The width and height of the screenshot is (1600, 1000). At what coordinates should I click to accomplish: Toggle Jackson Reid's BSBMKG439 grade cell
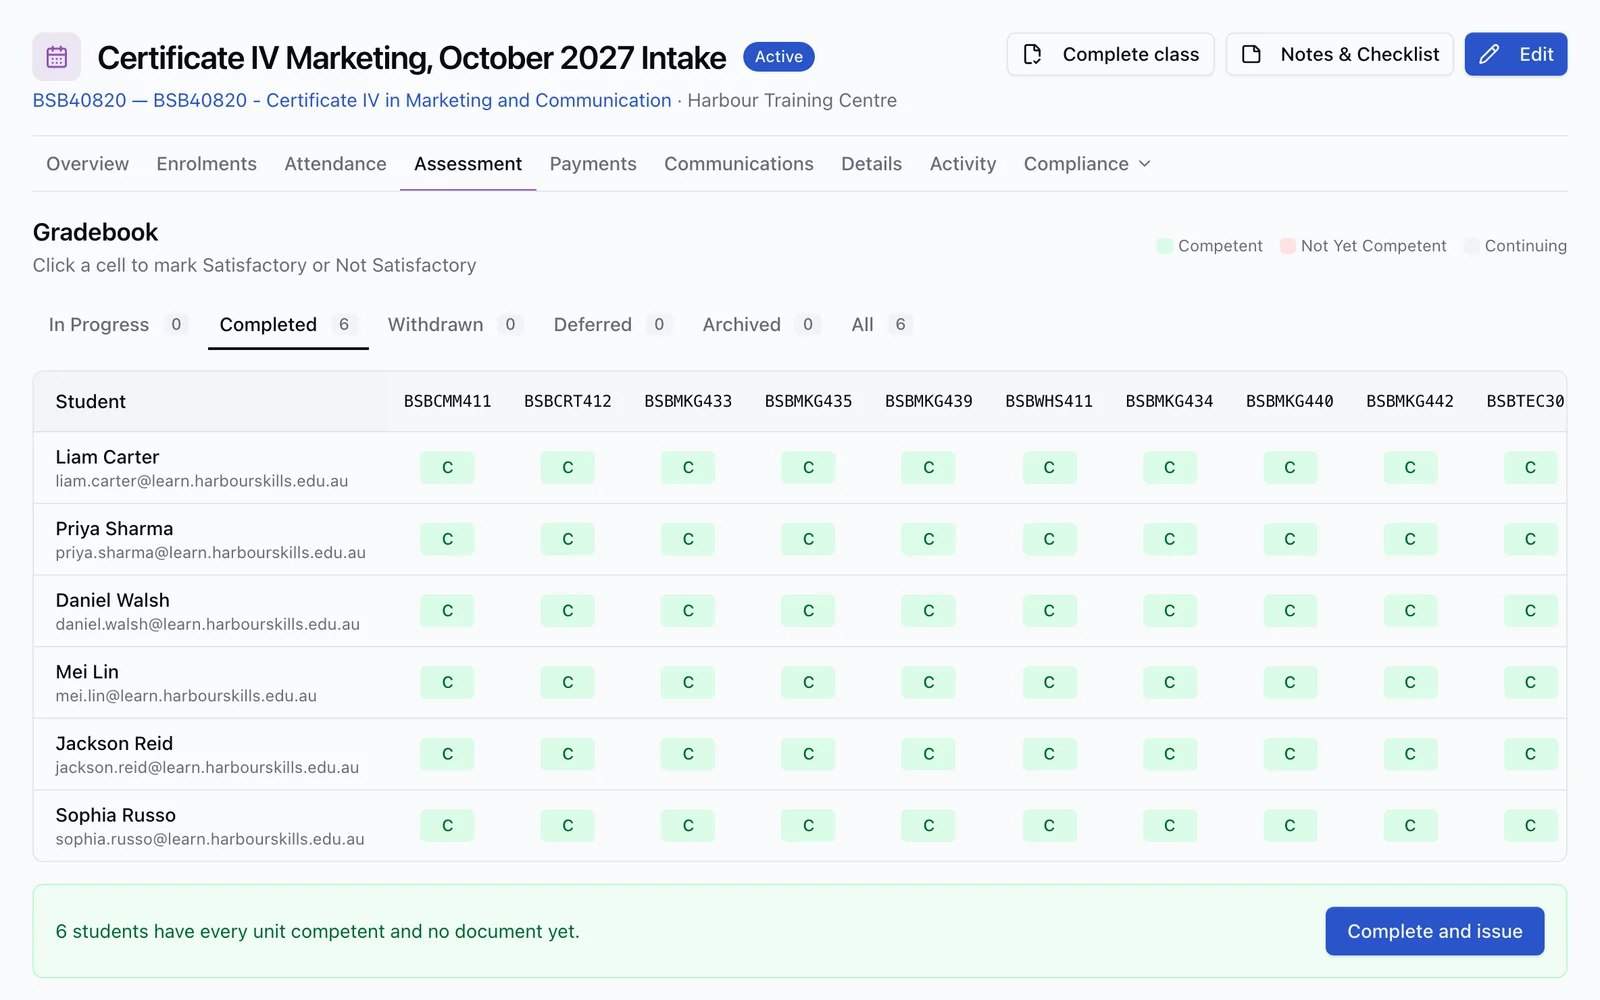pyautogui.click(x=928, y=754)
